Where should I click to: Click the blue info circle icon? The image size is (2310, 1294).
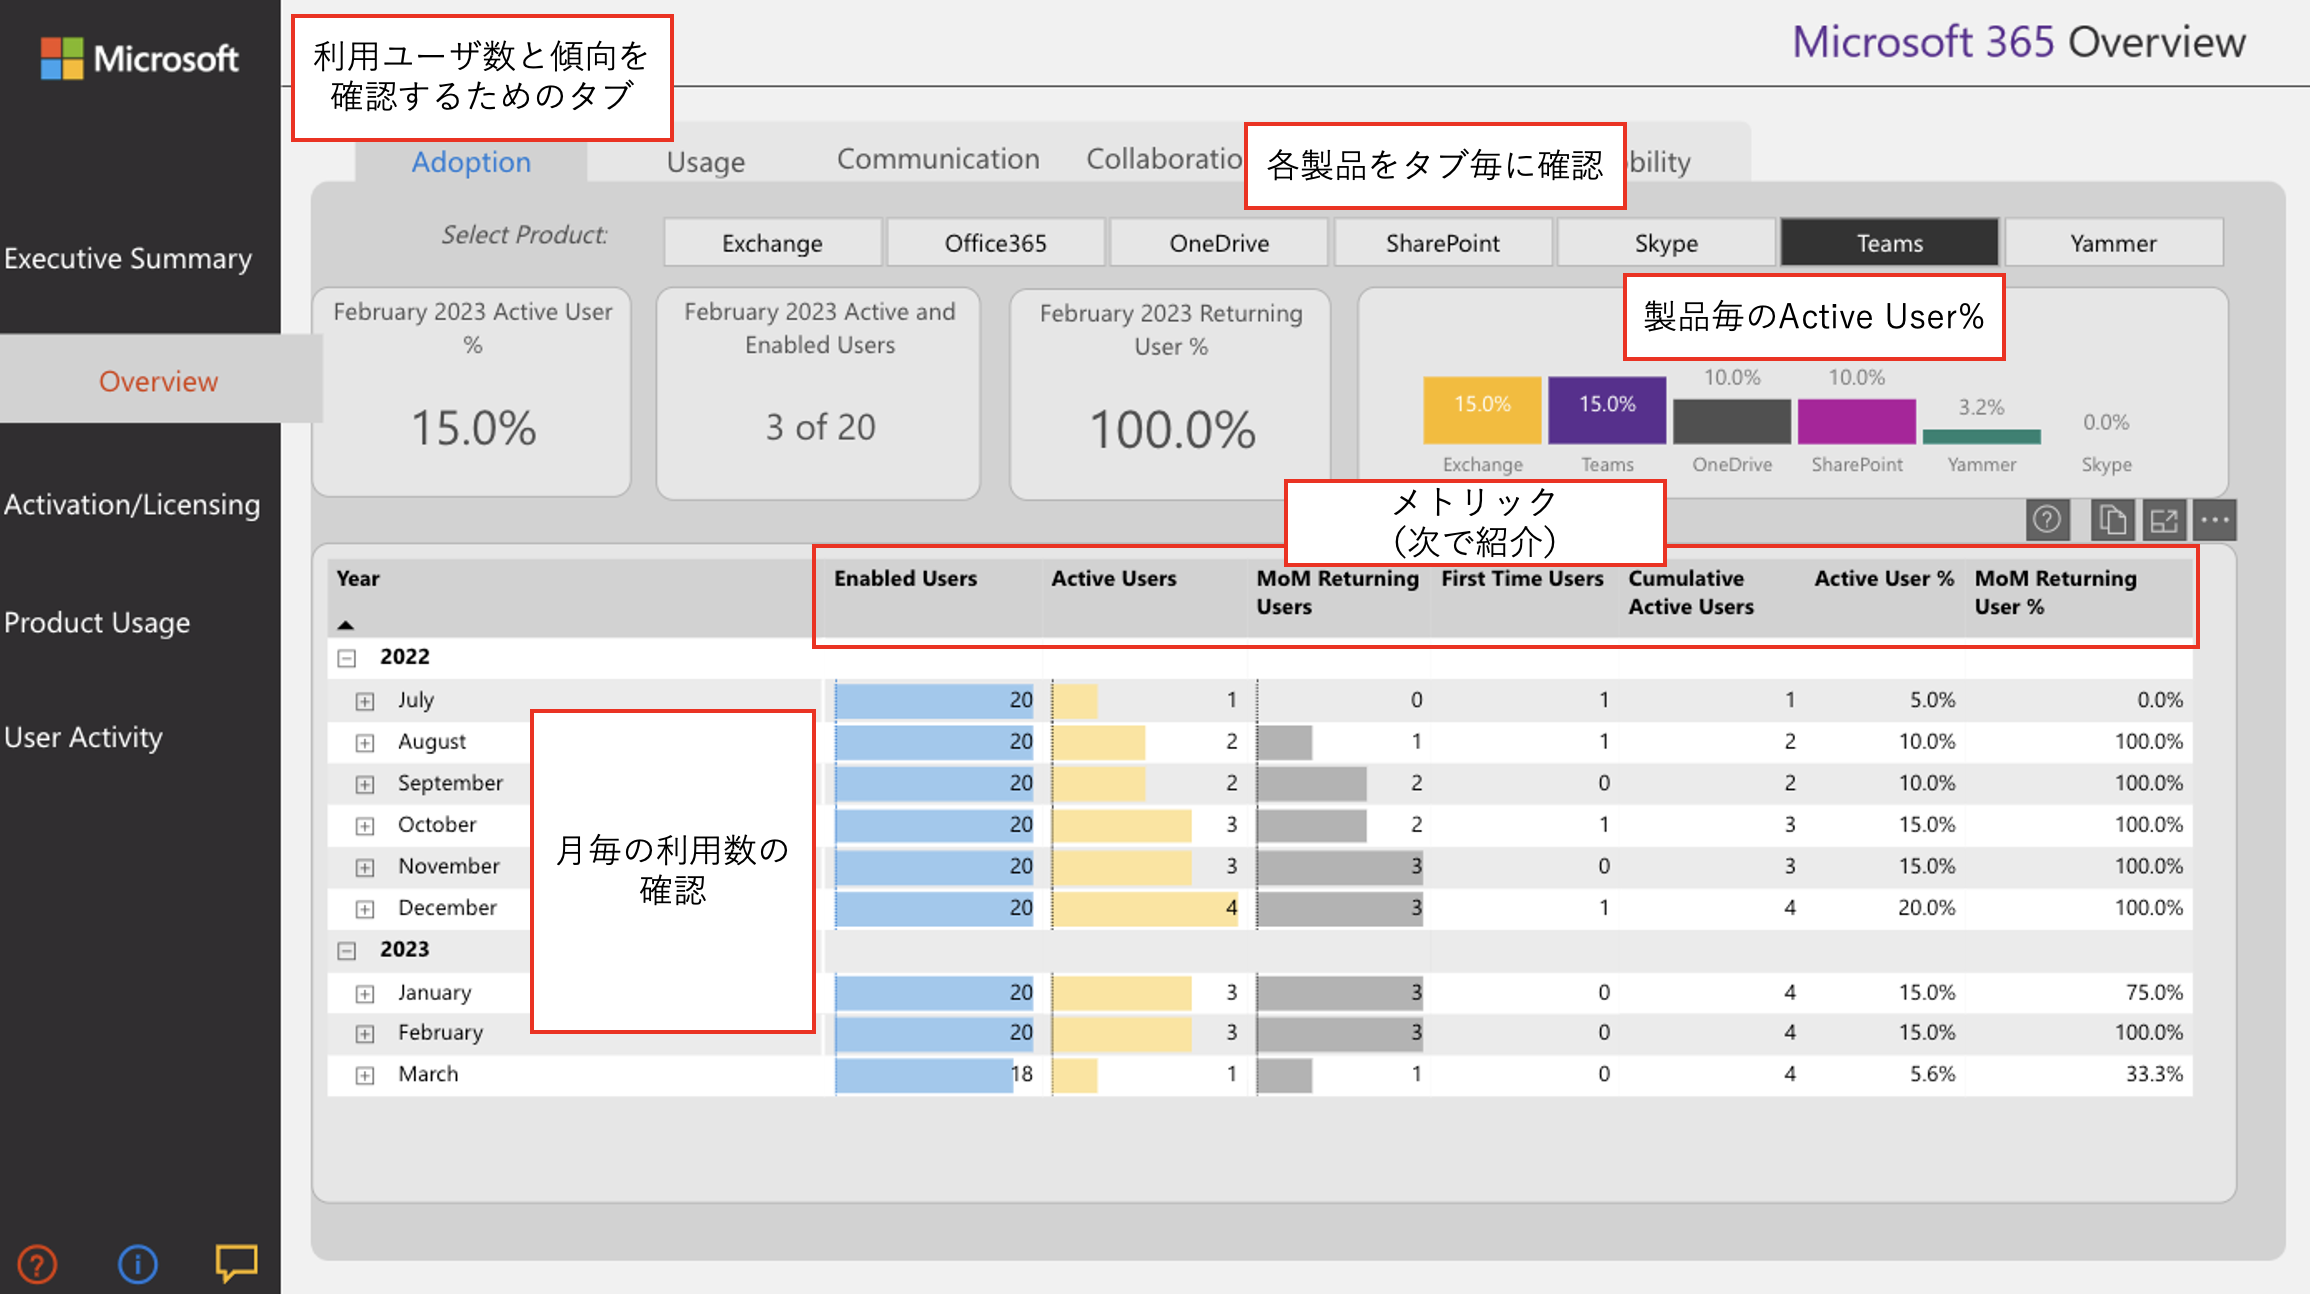click(x=137, y=1264)
